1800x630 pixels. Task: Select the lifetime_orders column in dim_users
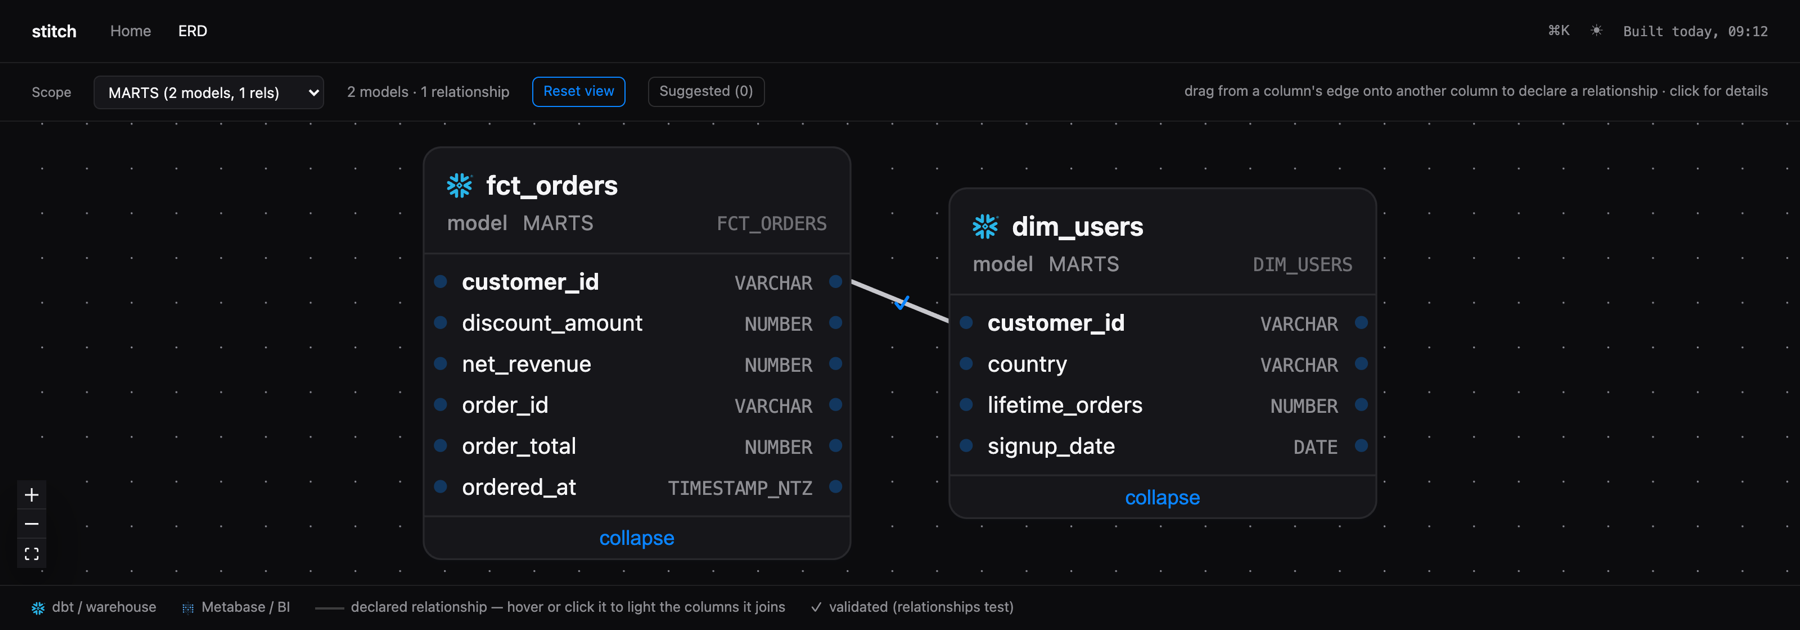pyautogui.click(x=1162, y=405)
